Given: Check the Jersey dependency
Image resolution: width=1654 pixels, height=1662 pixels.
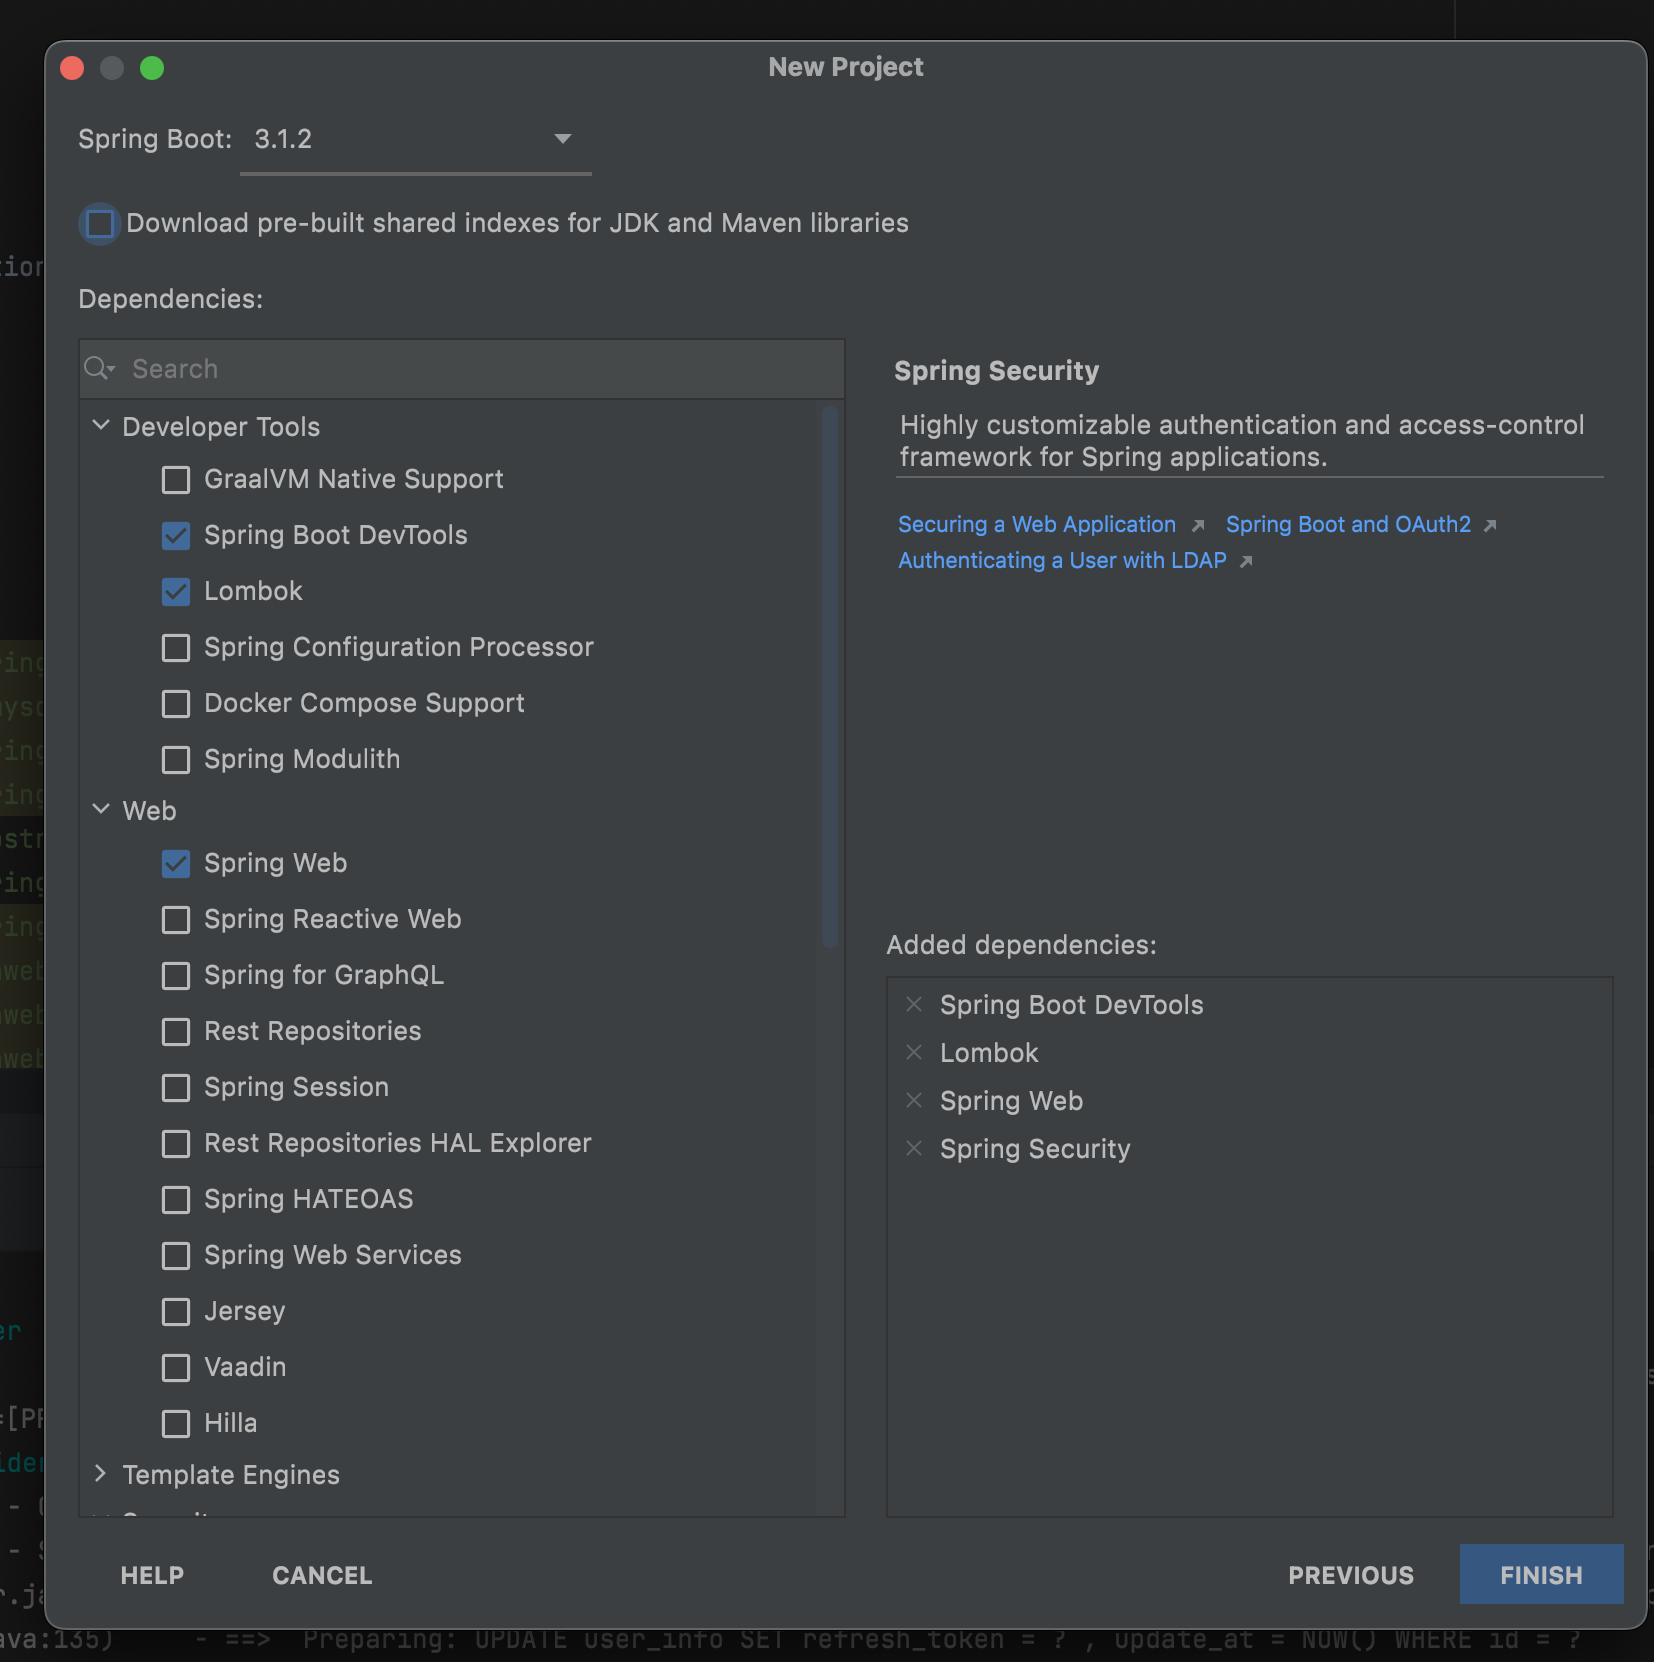Looking at the screenshot, I should [176, 1312].
